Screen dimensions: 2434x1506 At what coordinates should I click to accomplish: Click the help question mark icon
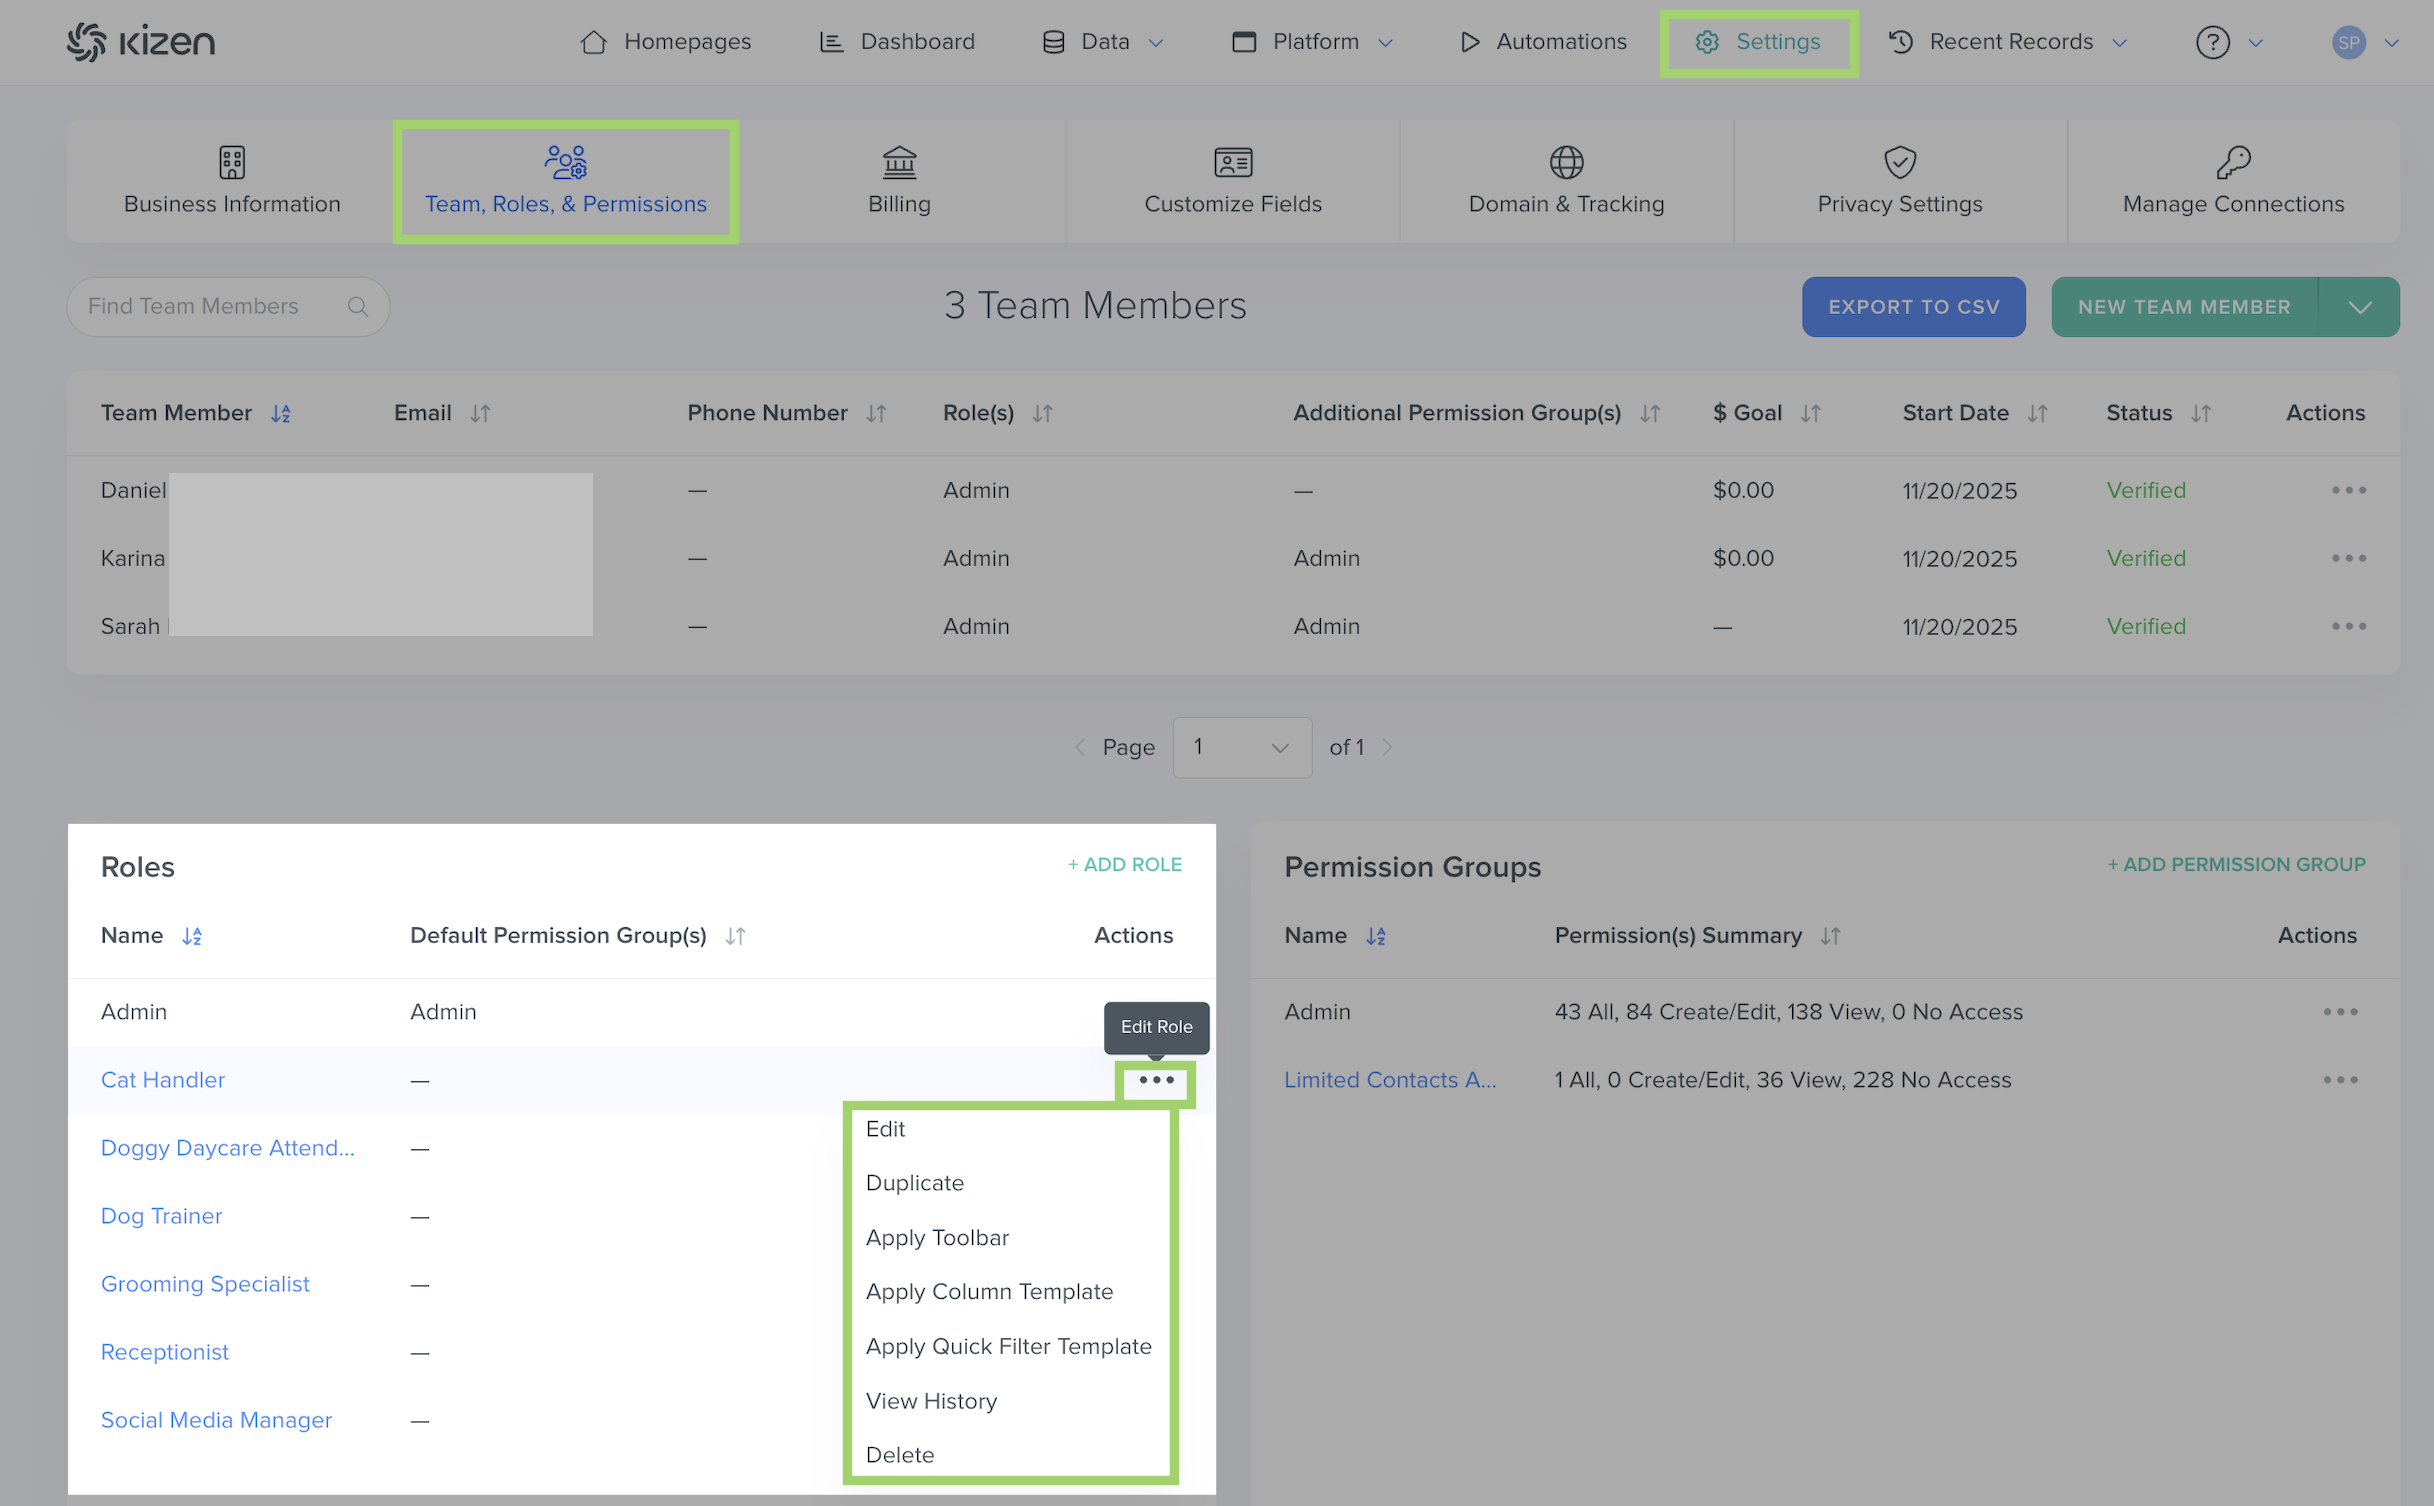click(2212, 42)
